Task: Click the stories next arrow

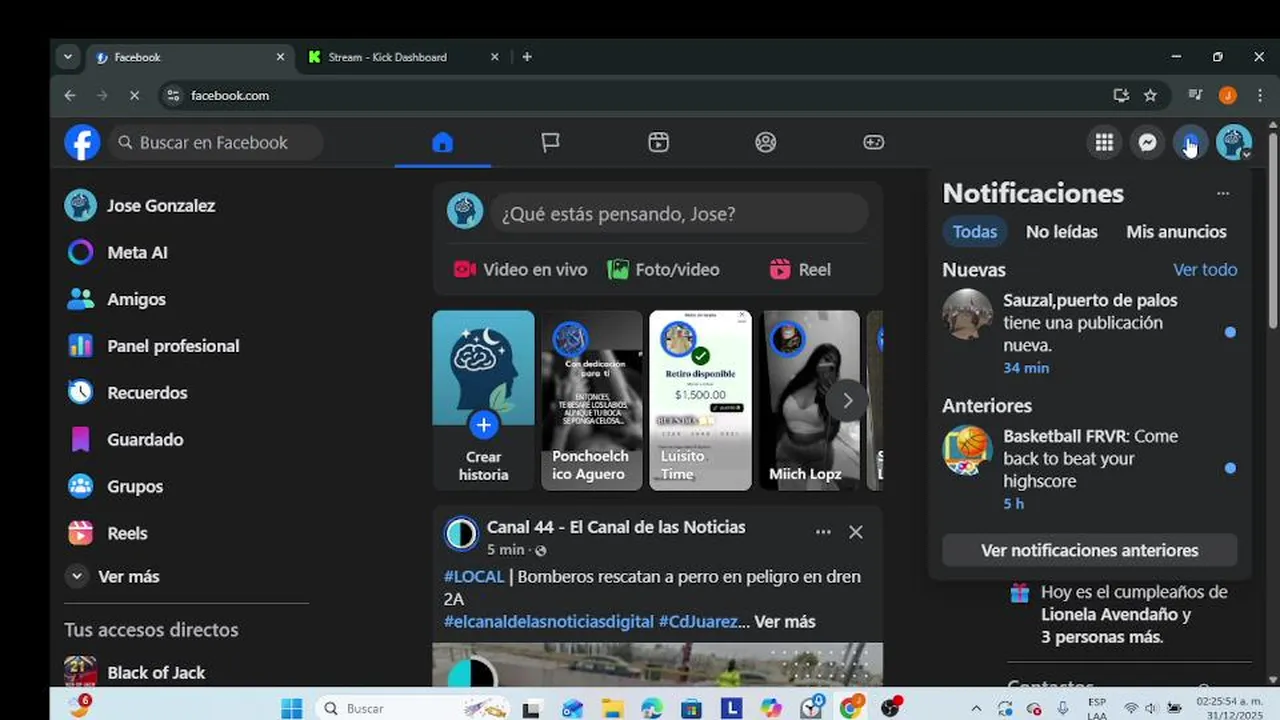Action: (x=847, y=401)
